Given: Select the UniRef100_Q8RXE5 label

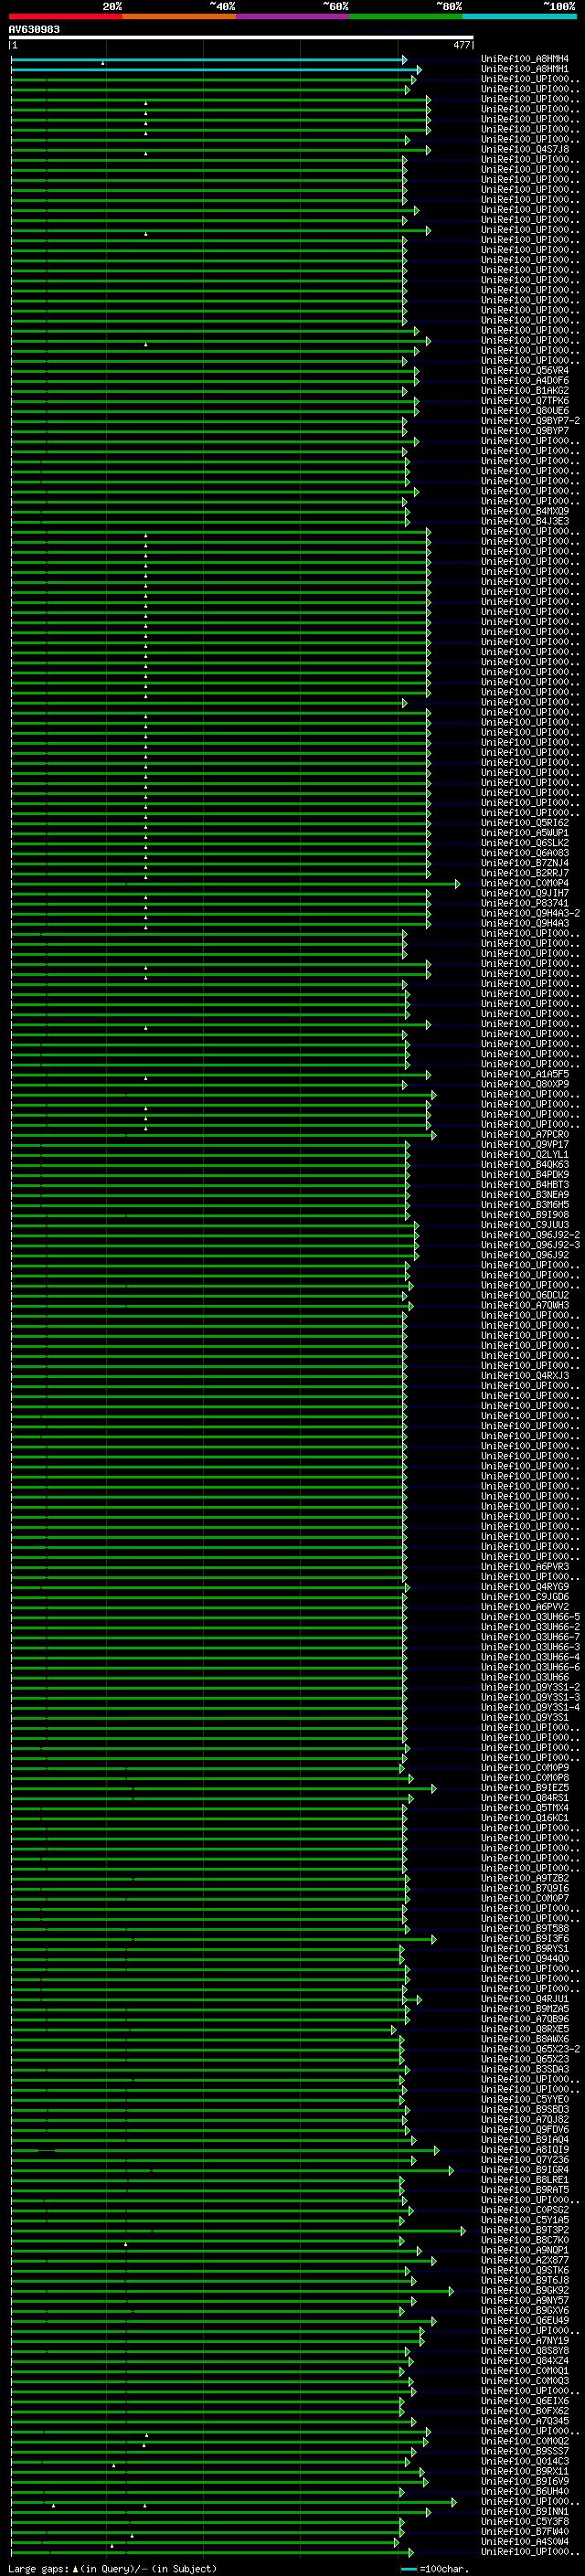Looking at the screenshot, I should [525, 2029].
